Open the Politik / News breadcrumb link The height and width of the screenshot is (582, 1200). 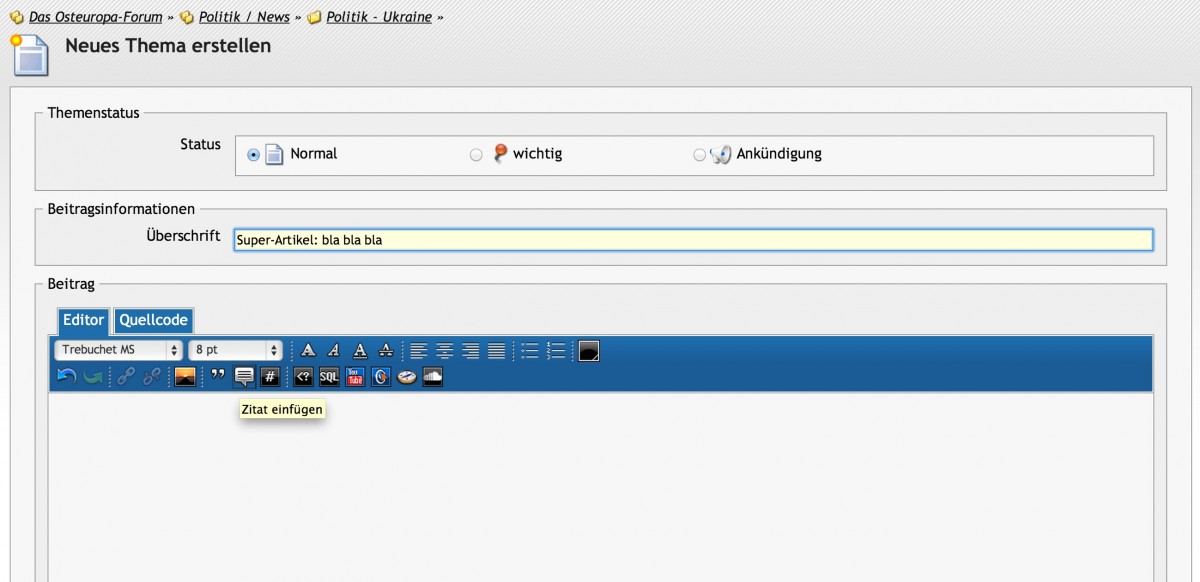click(x=244, y=17)
